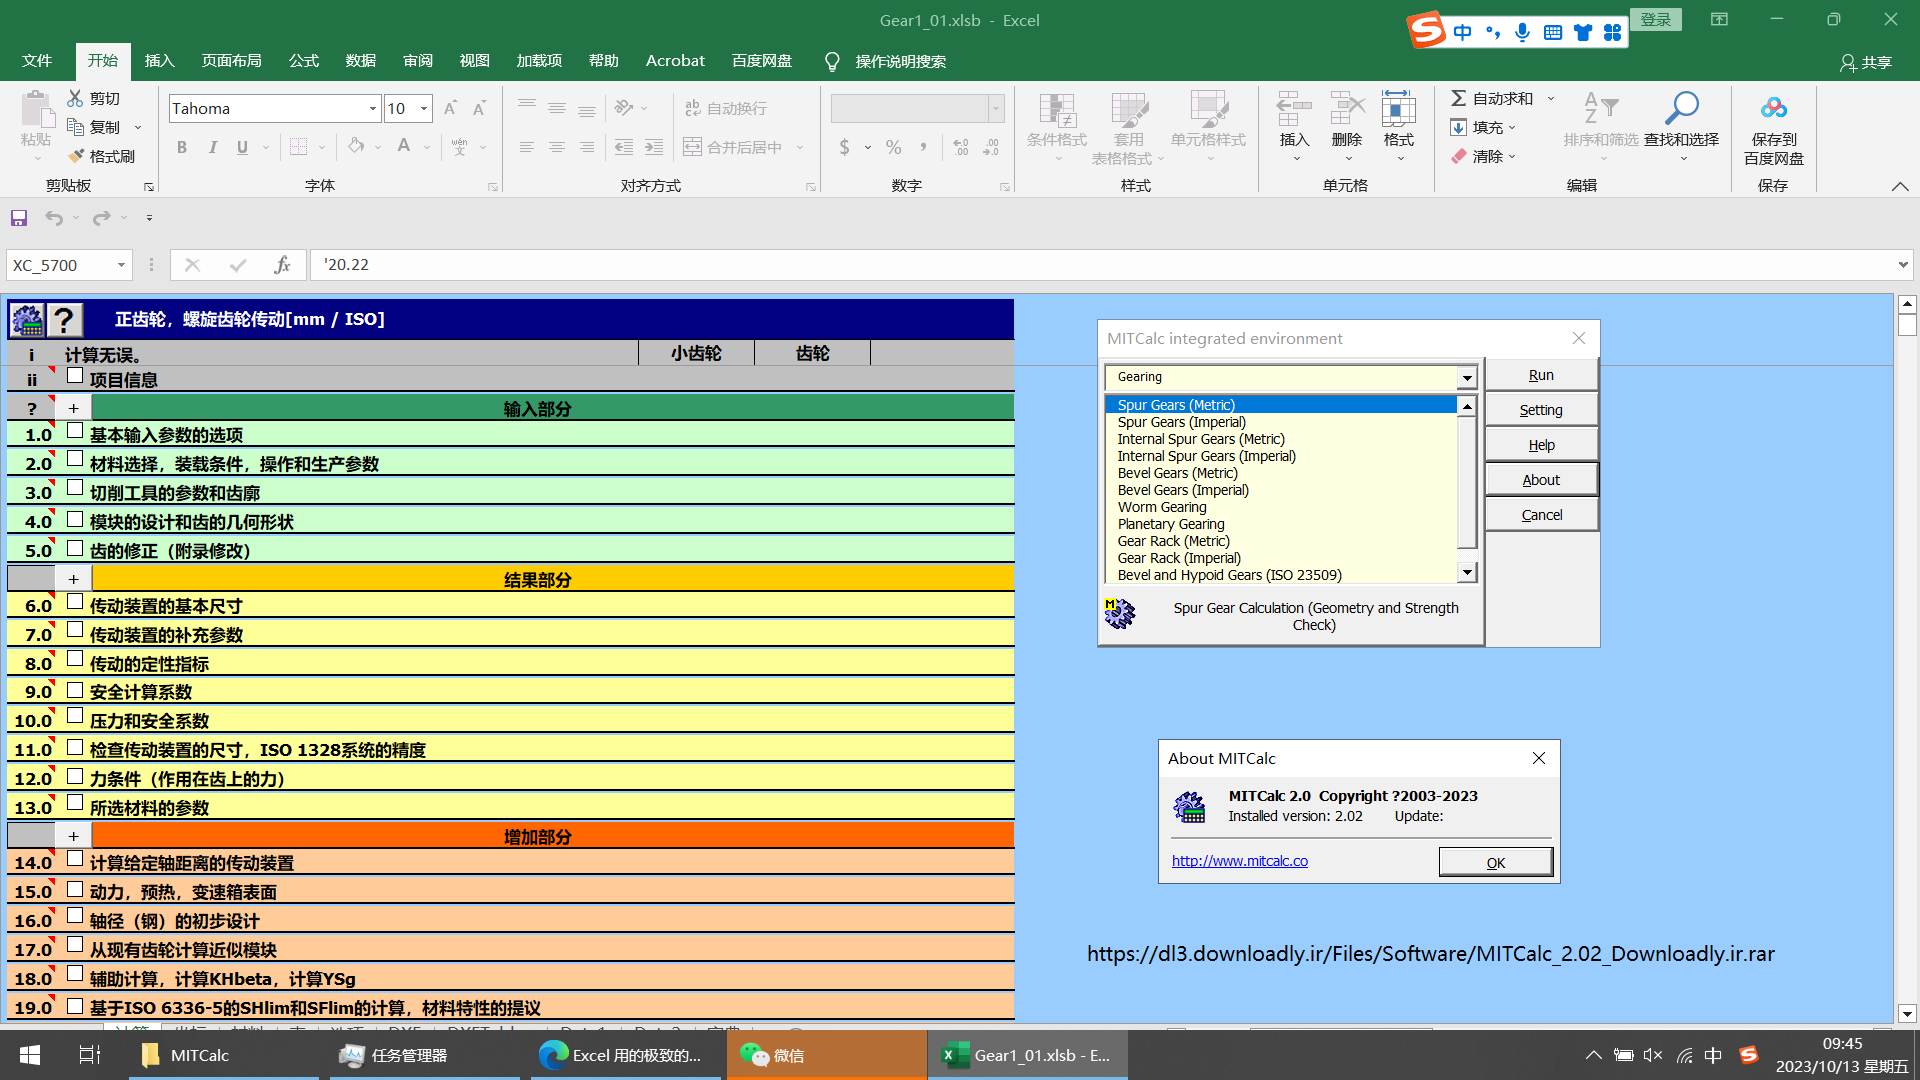This screenshot has height=1080, width=1920.
Task: Click the Undo arrow icon
Action: pos(54,218)
